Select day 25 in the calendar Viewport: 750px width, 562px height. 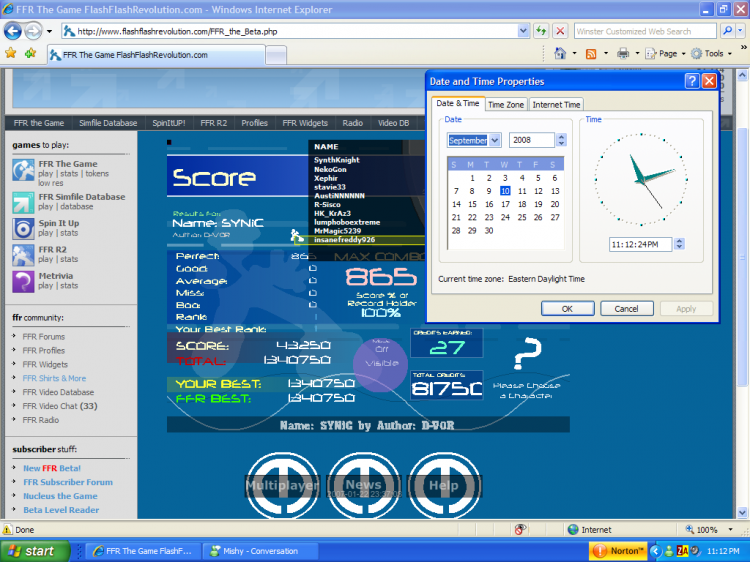523,217
